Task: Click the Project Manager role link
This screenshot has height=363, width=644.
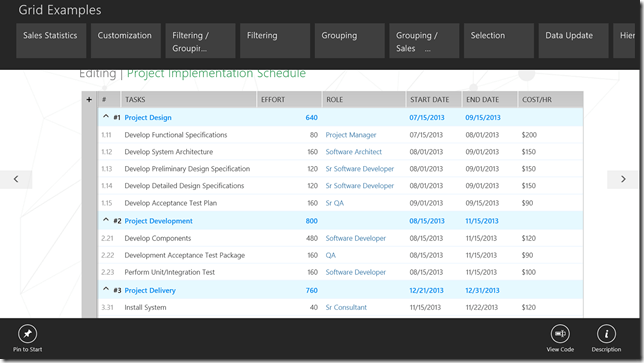Action: pos(351,135)
